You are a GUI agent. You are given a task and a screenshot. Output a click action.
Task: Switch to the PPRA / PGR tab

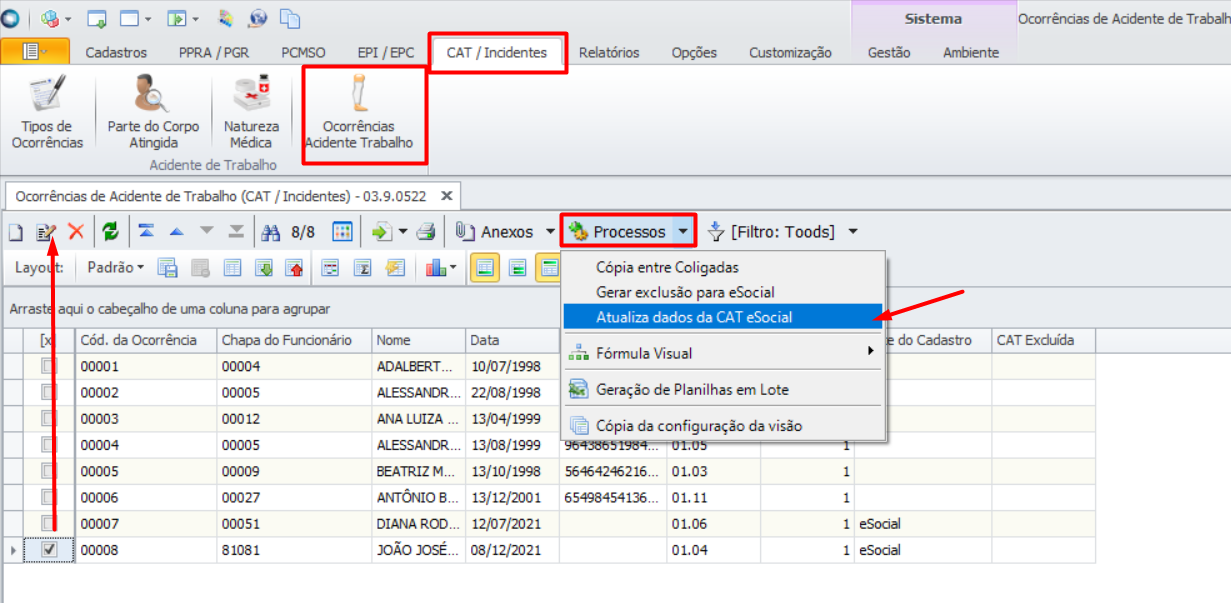pyautogui.click(x=214, y=53)
